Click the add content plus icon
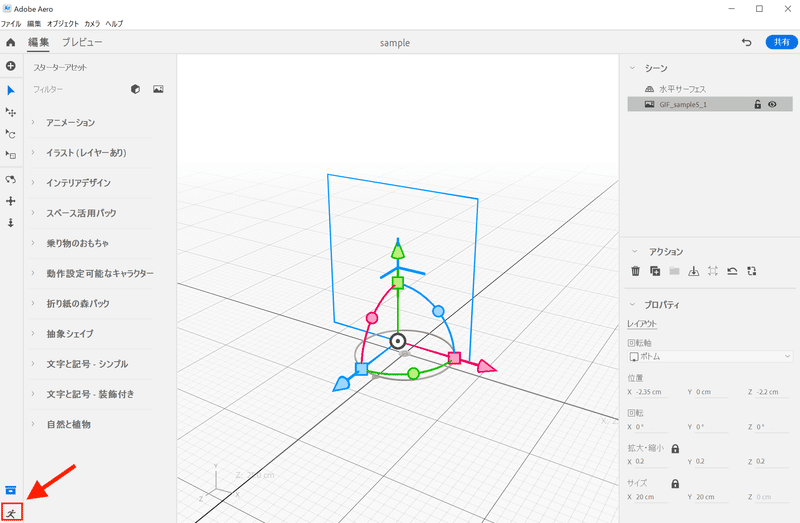Viewport: 800px width, 523px height. pyautogui.click(x=11, y=66)
